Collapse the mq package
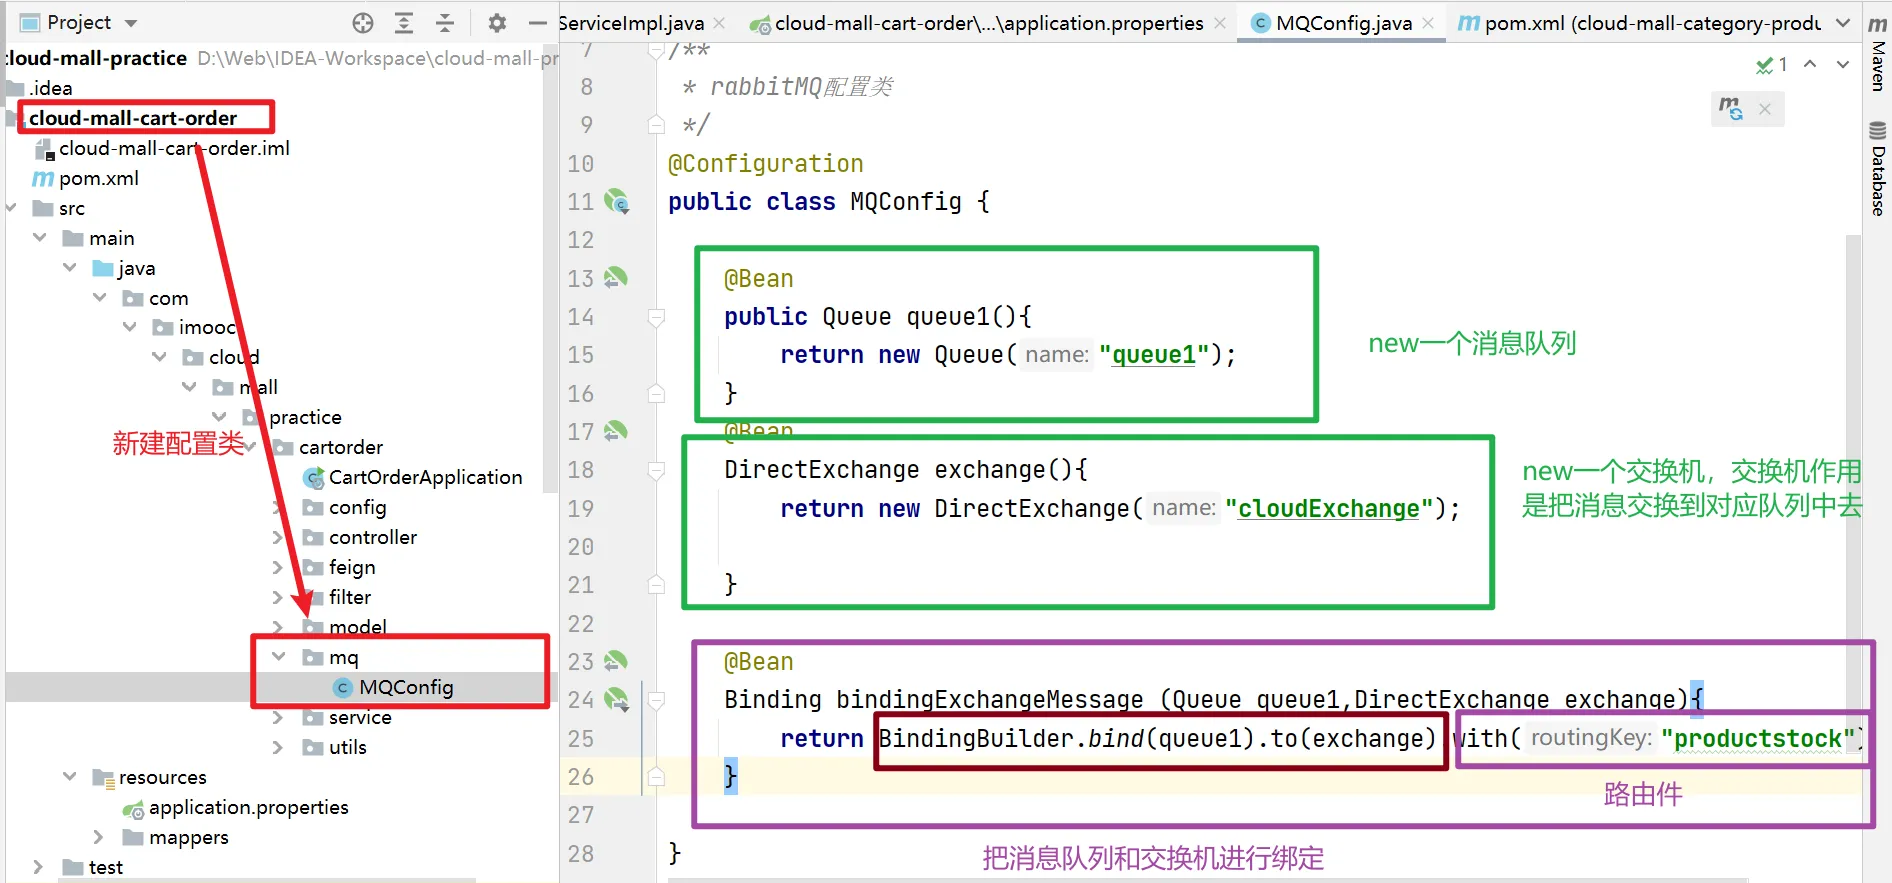The height and width of the screenshot is (883, 1892). pyautogui.click(x=279, y=657)
